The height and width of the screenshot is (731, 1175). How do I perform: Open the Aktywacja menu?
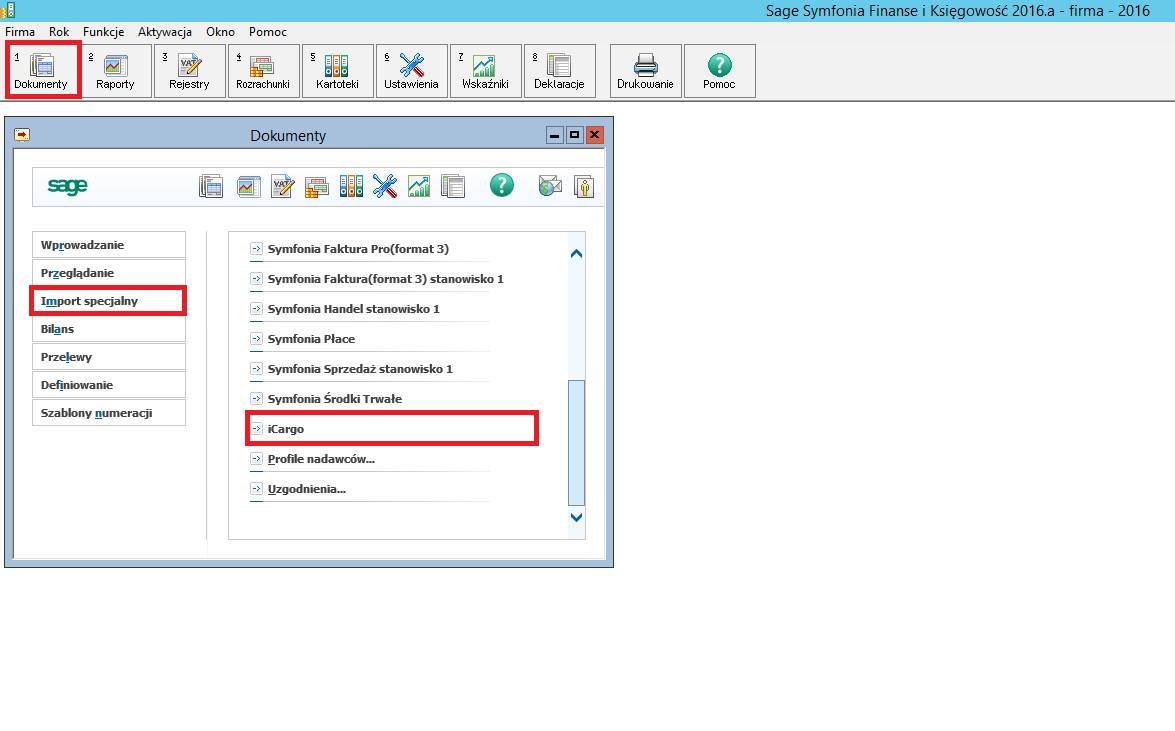165,32
